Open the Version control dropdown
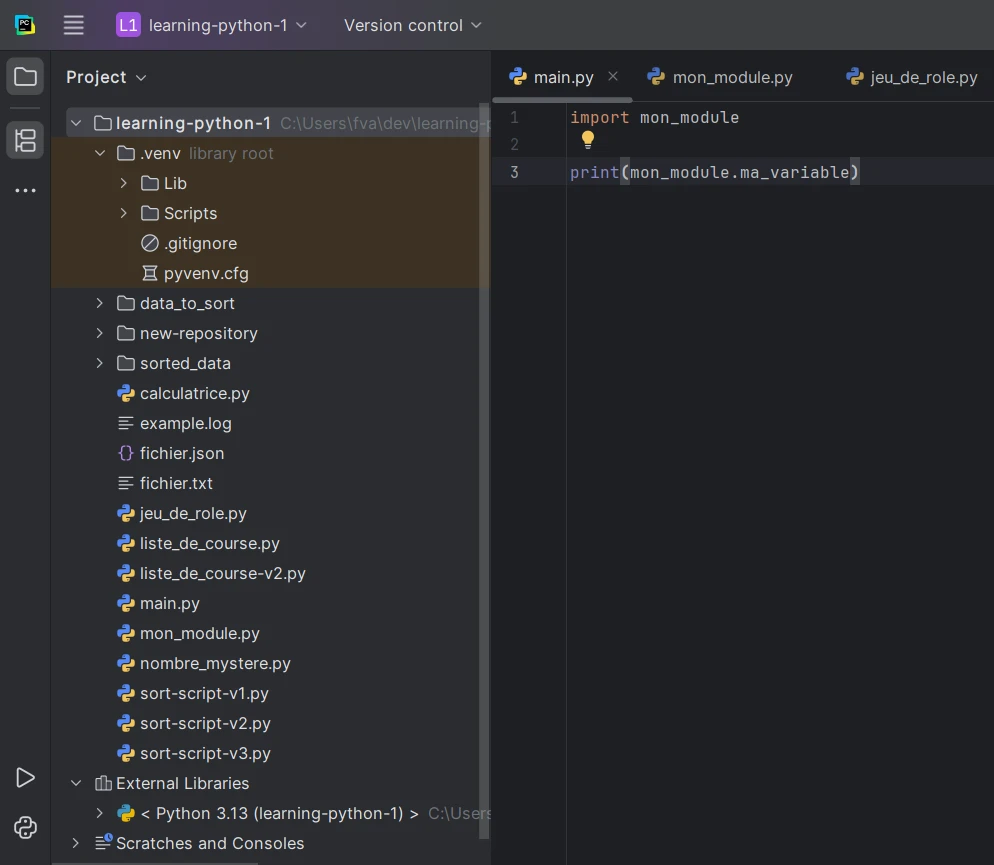 point(412,25)
